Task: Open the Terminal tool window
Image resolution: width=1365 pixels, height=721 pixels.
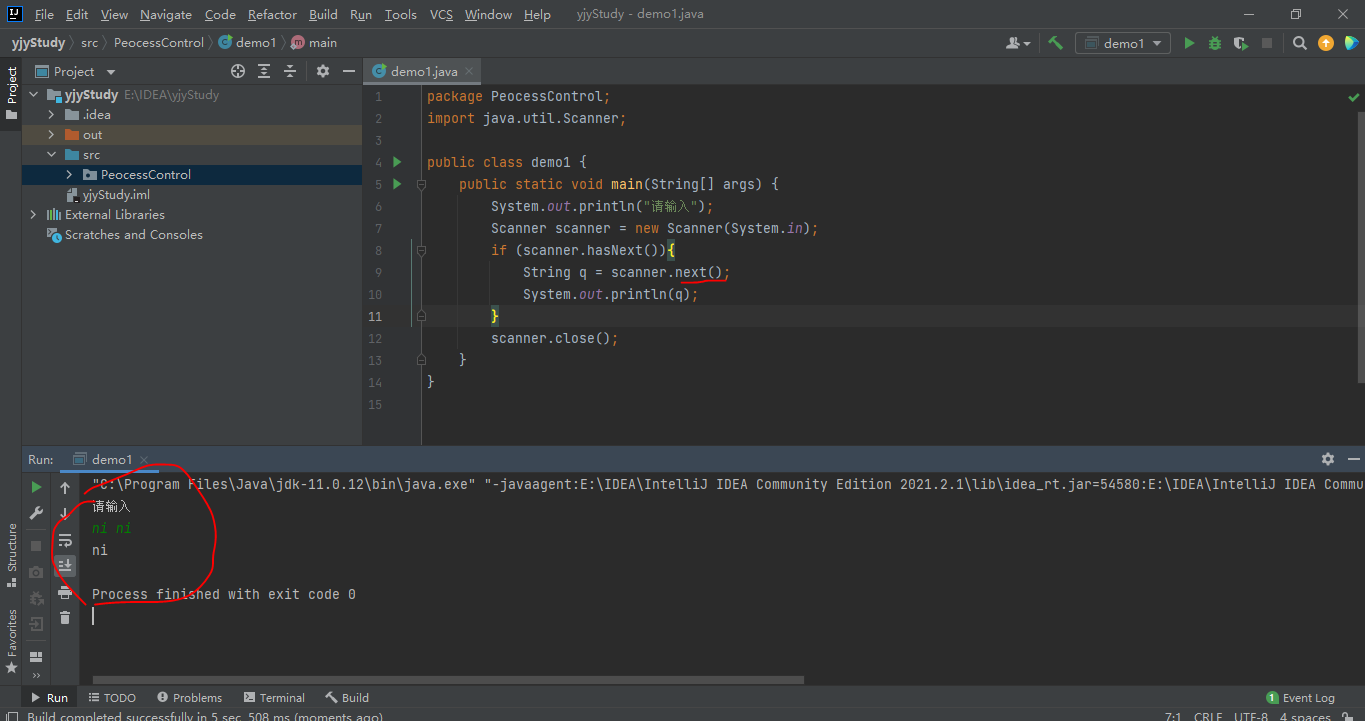Action: click(x=273, y=697)
